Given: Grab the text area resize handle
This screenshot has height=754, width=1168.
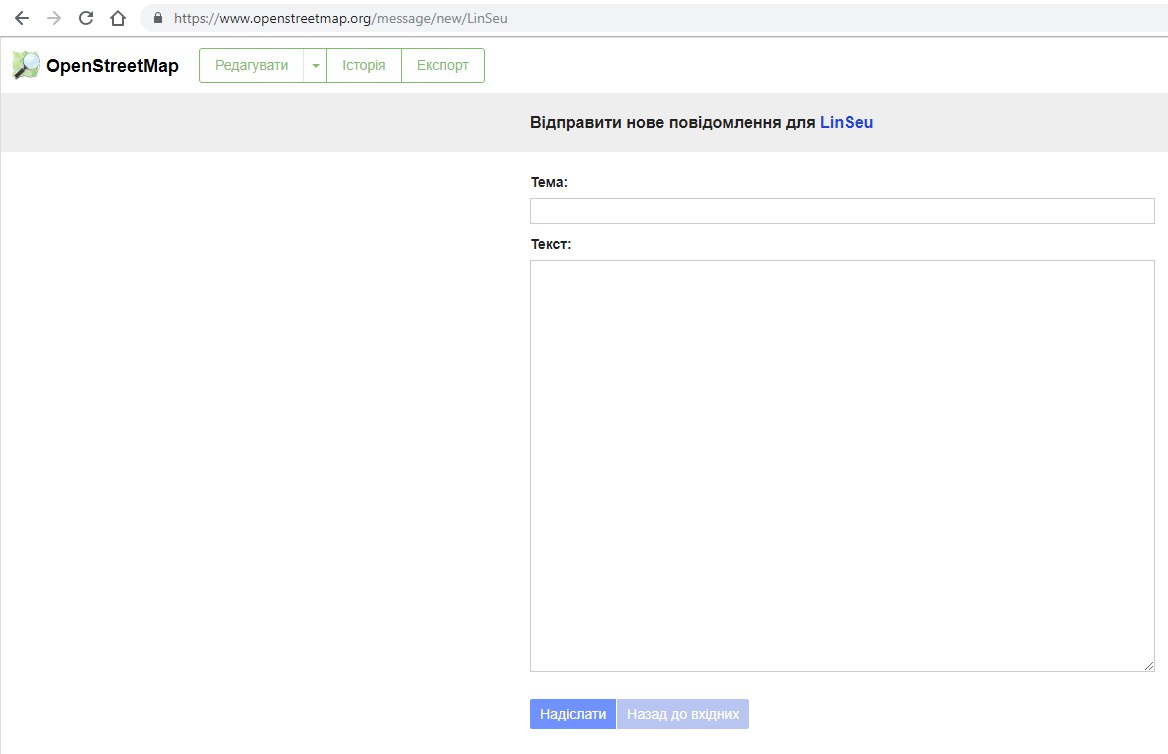Looking at the screenshot, I should (1149, 665).
